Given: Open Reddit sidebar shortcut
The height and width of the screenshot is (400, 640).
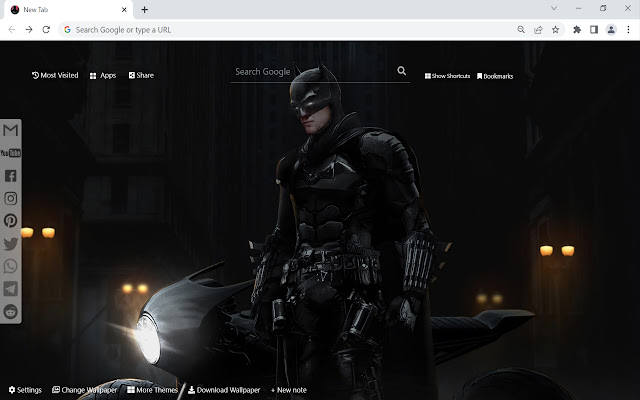Looking at the screenshot, I should pyautogui.click(x=11, y=311).
